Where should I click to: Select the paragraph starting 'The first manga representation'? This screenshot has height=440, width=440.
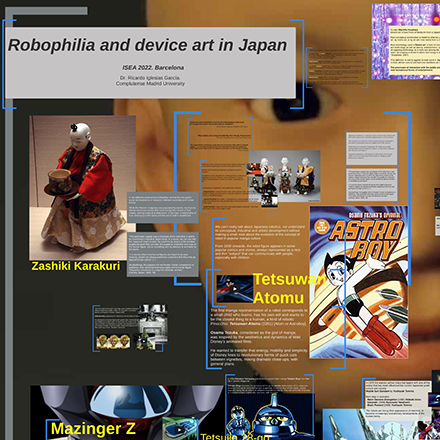point(259,317)
